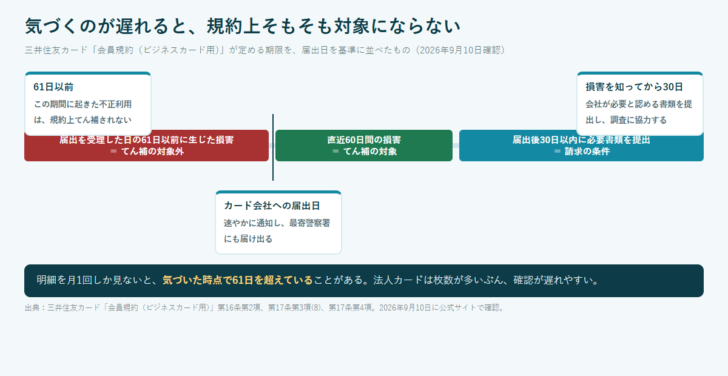Click the card title カード会社への届出日
The image size is (728, 376).
272,206
